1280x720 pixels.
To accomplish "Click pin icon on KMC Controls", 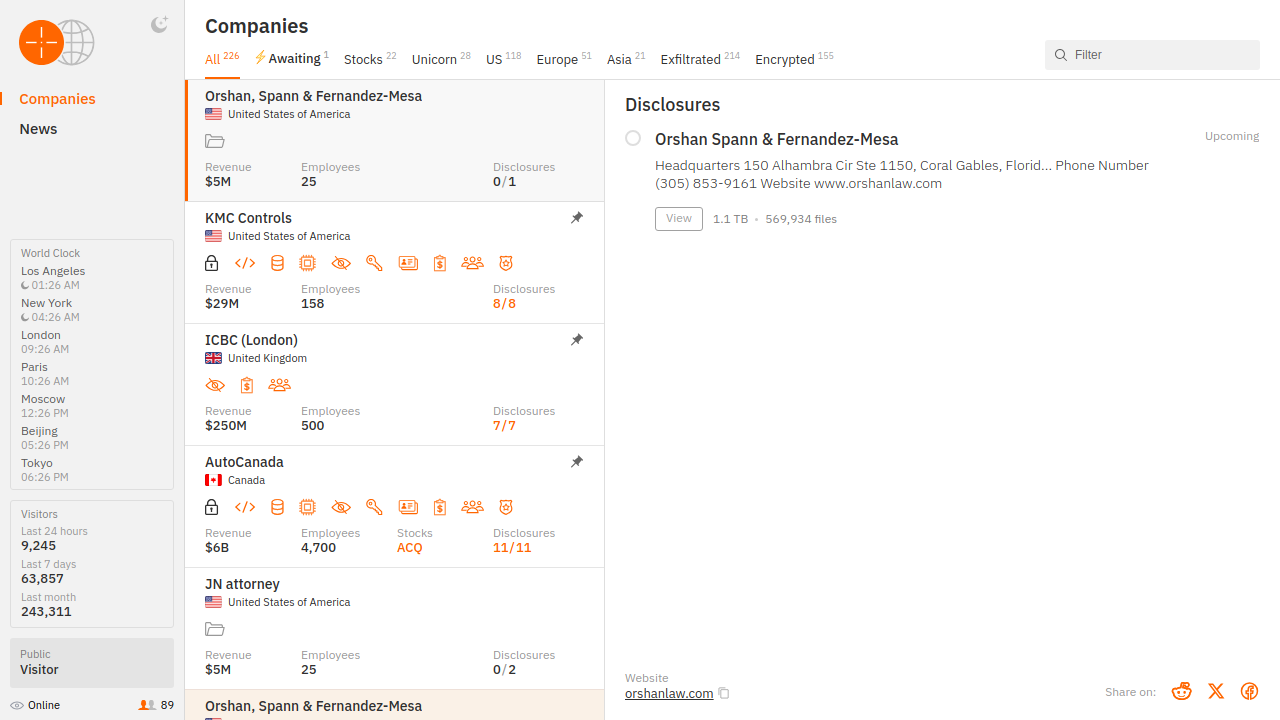I will click(577, 218).
